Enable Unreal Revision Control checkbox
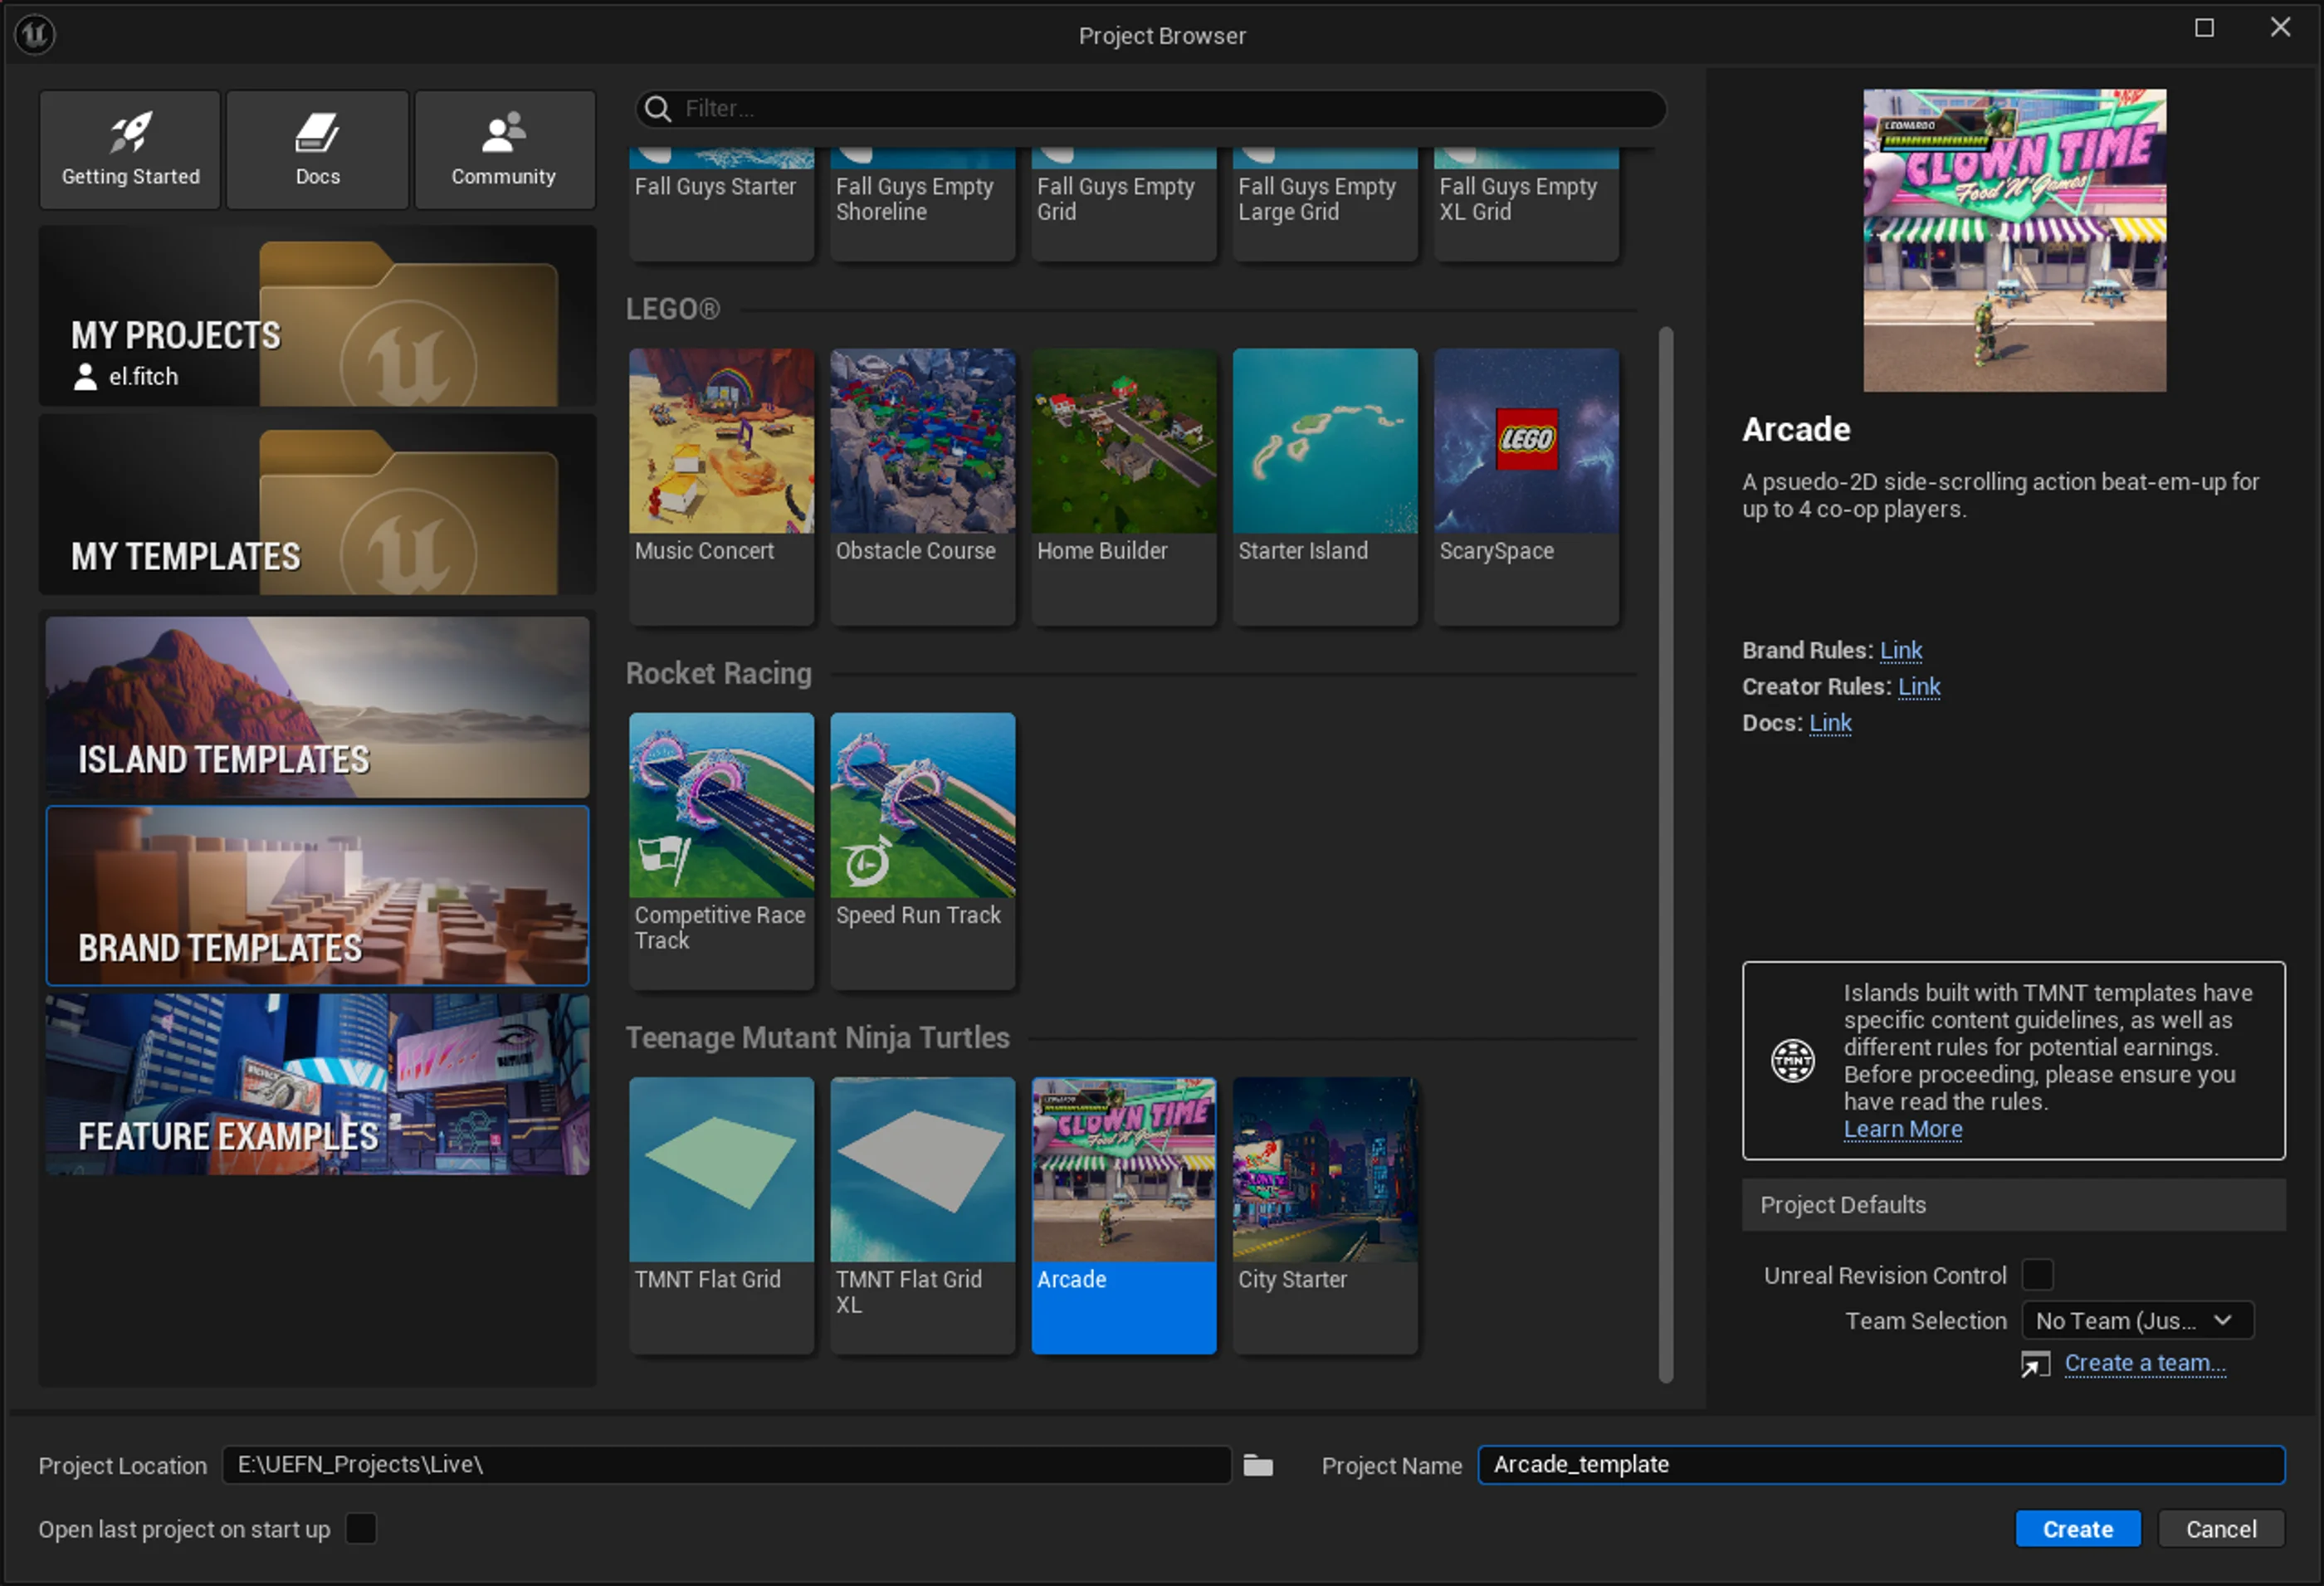This screenshot has width=2324, height=1586. coord(2036,1275)
